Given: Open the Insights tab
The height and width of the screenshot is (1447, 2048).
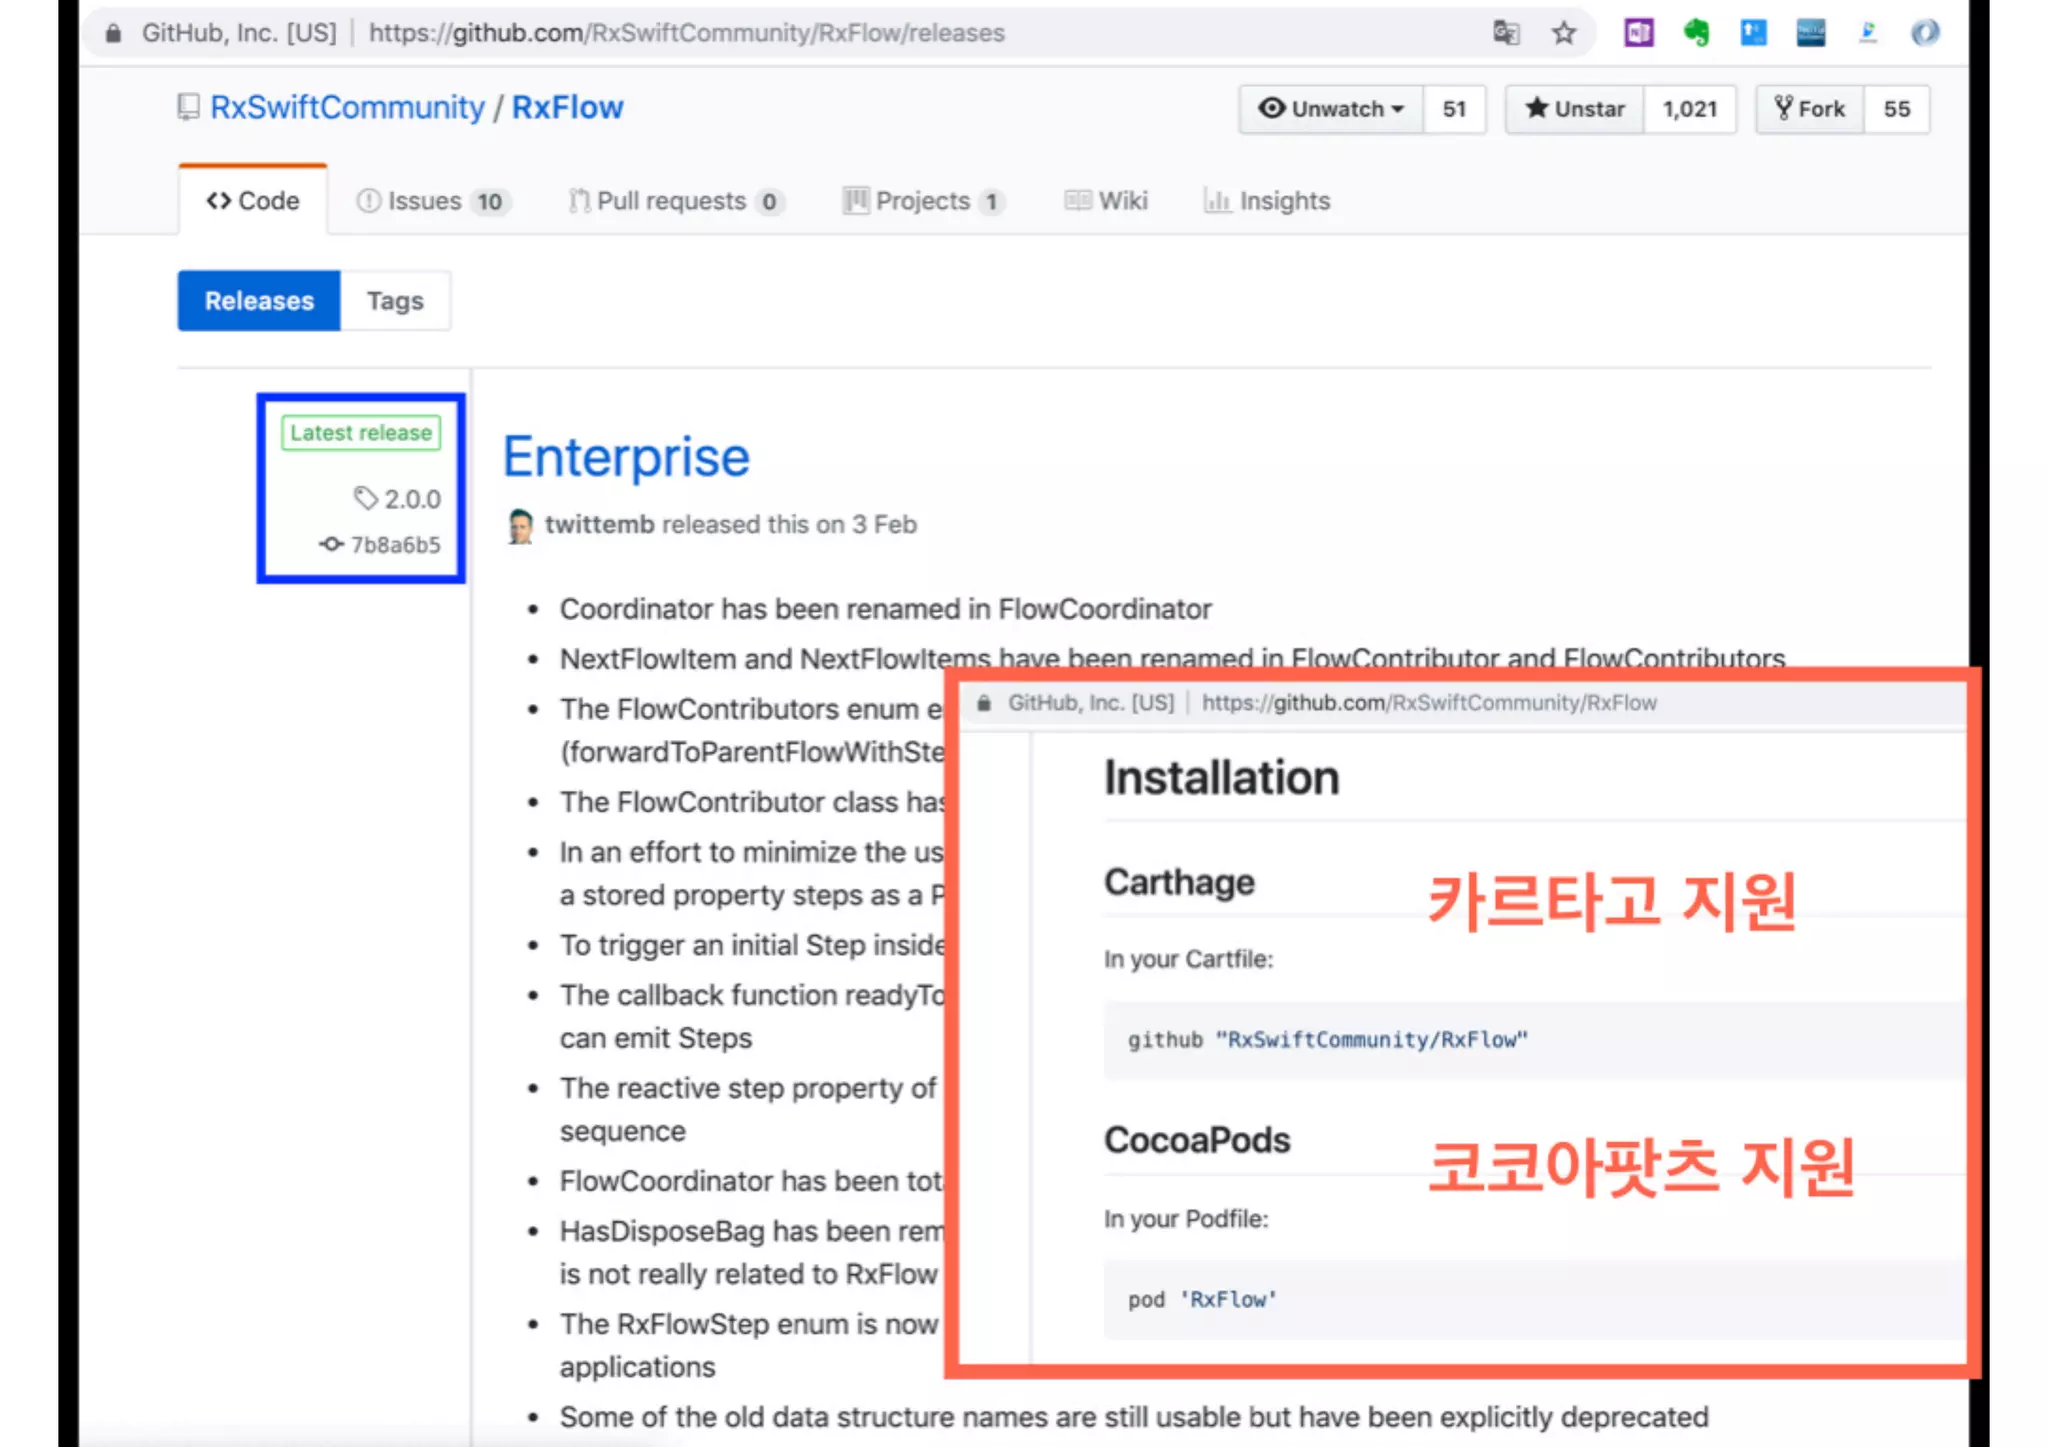Looking at the screenshot, I should 1267,201.
